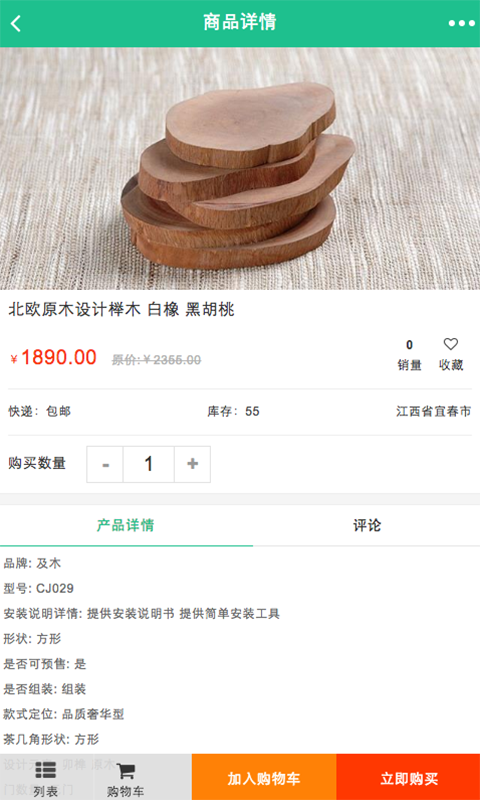Increase purchase quantity with plus
The height and width of the screenshot is (800, 480).
(x=192, y=464)
